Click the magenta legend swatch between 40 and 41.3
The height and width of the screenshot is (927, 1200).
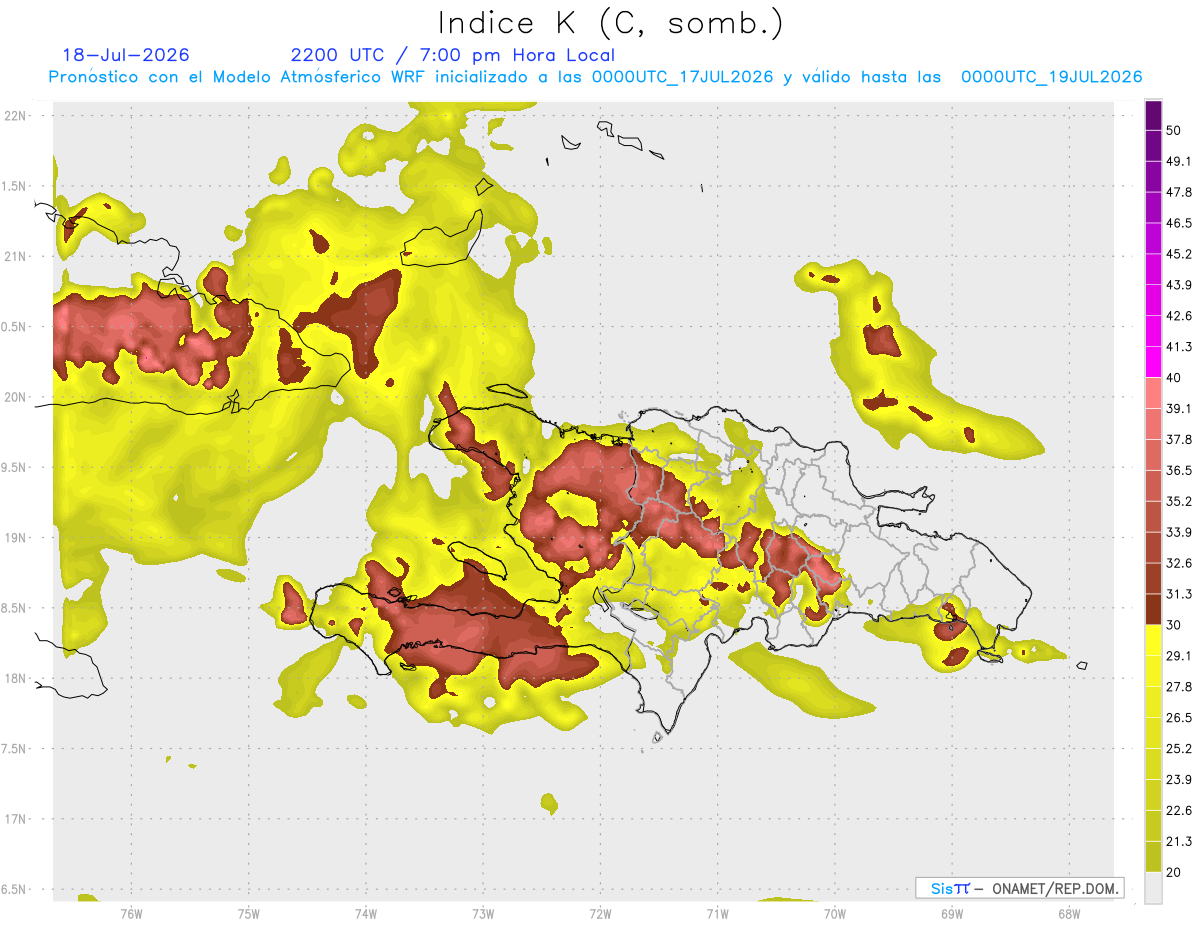(x=1154, y=362)
